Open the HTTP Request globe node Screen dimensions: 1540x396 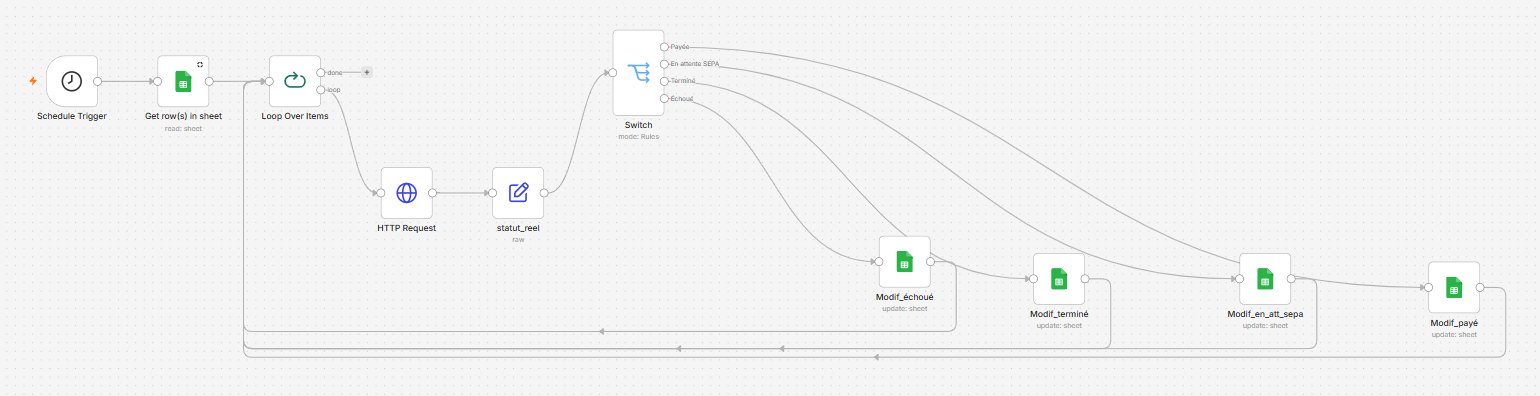[x=406, y=193]
